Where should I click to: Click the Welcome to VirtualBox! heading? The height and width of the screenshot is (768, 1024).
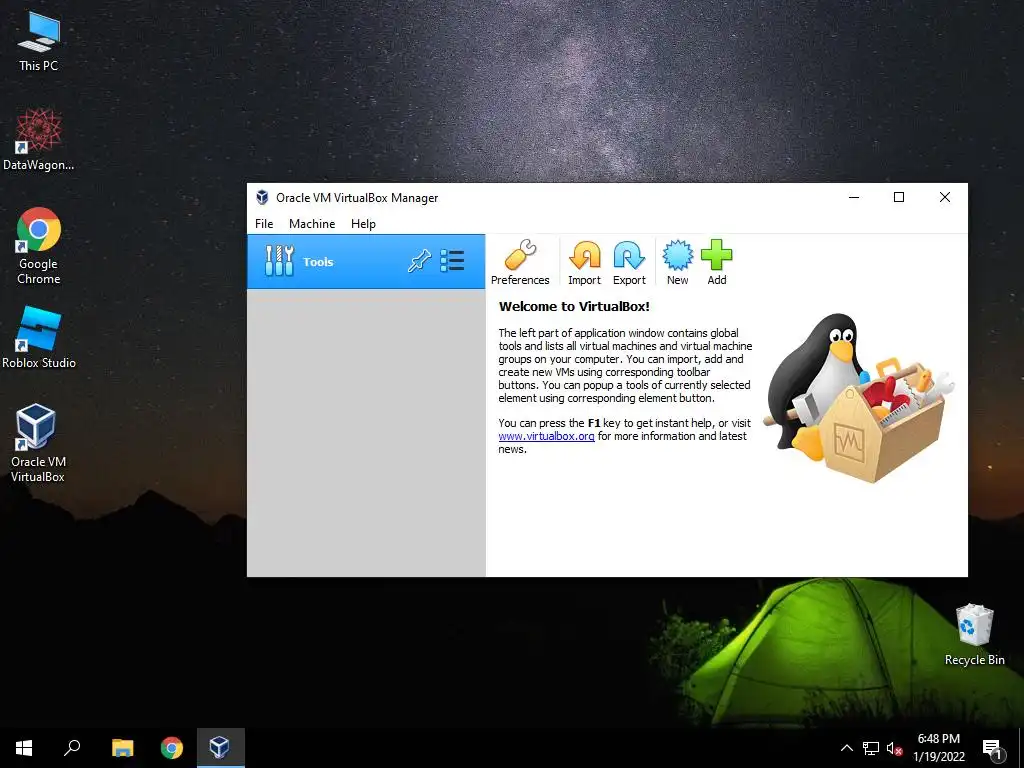(x=574, y=306)
